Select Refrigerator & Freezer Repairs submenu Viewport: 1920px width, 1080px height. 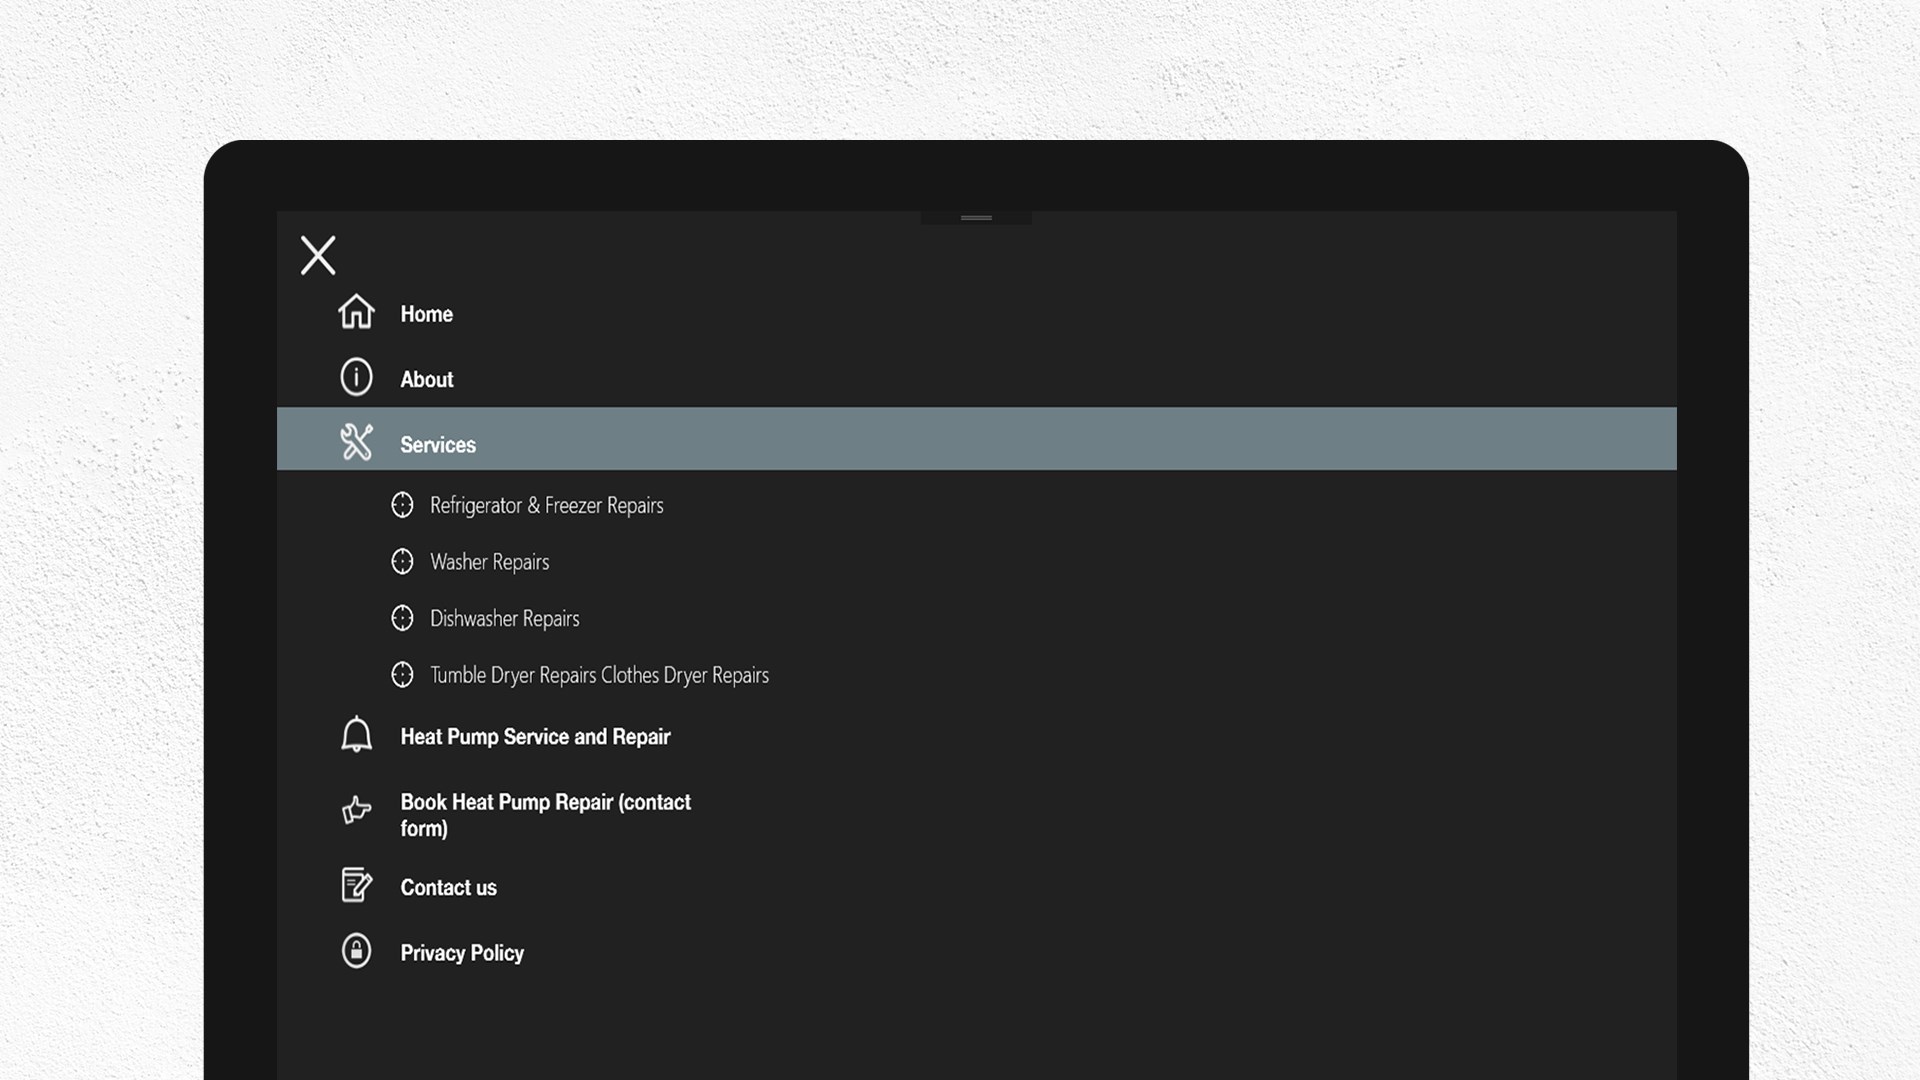pos(546,506)
